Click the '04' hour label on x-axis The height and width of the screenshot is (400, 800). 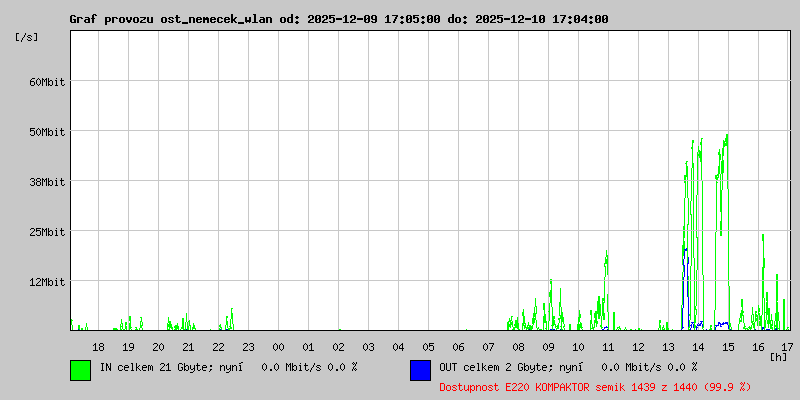pos(398,347)
